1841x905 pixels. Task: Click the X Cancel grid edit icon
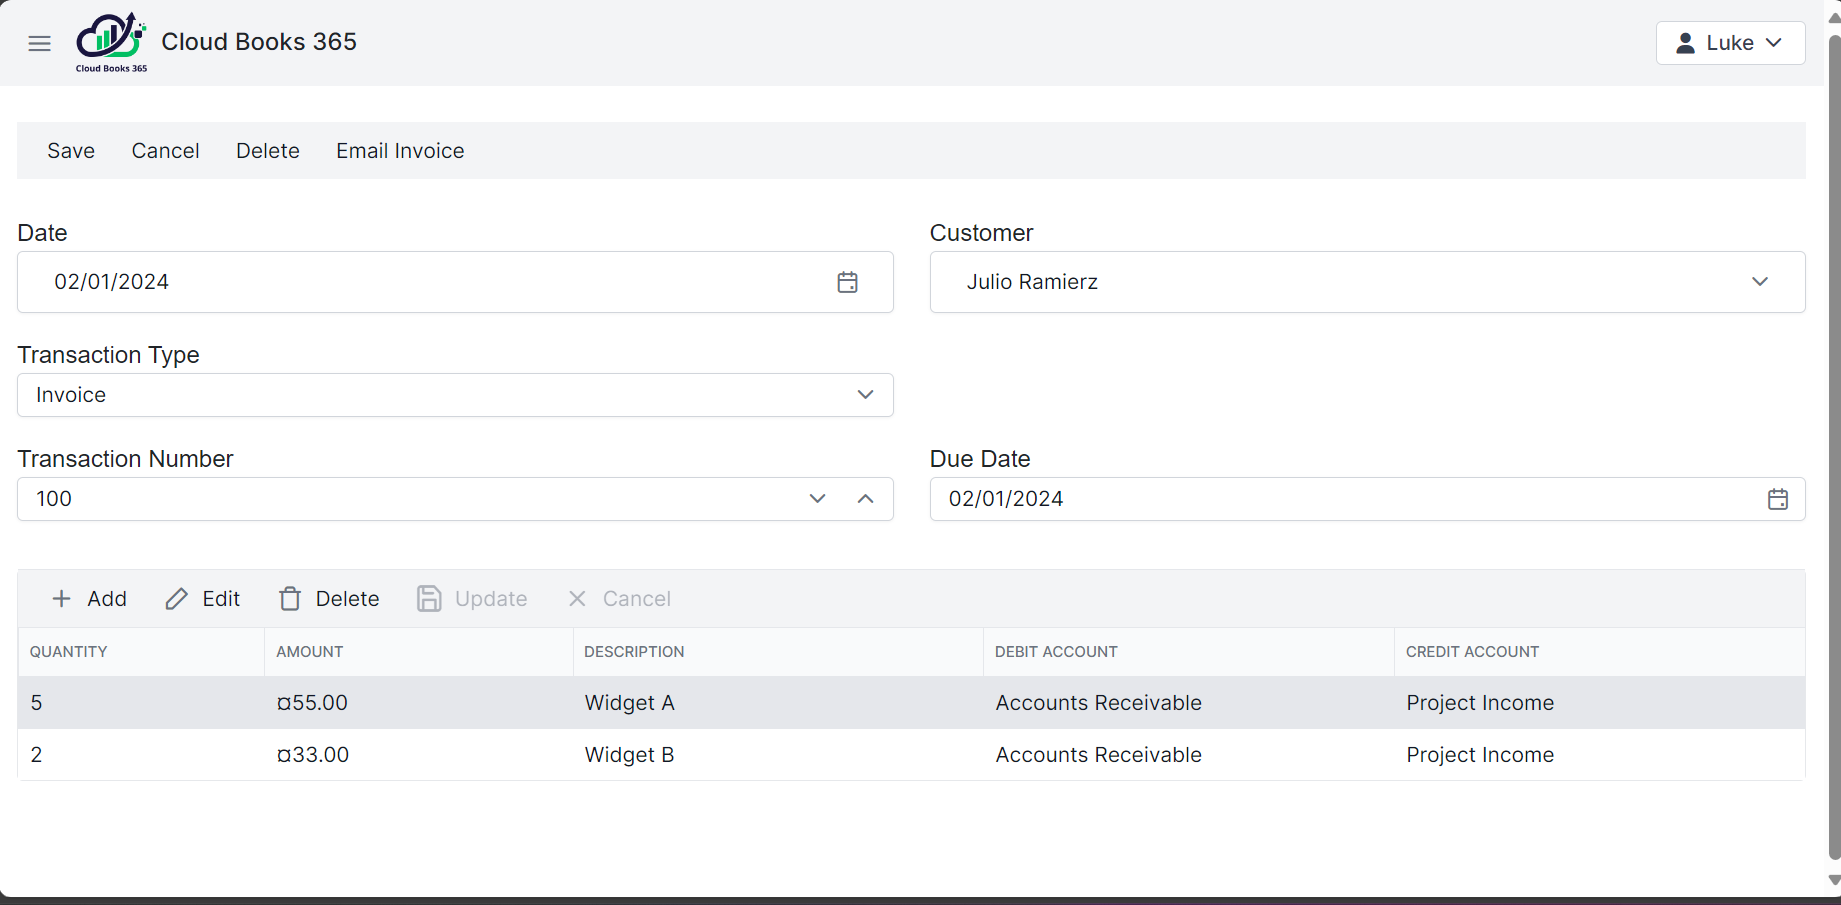click(577, 599)
